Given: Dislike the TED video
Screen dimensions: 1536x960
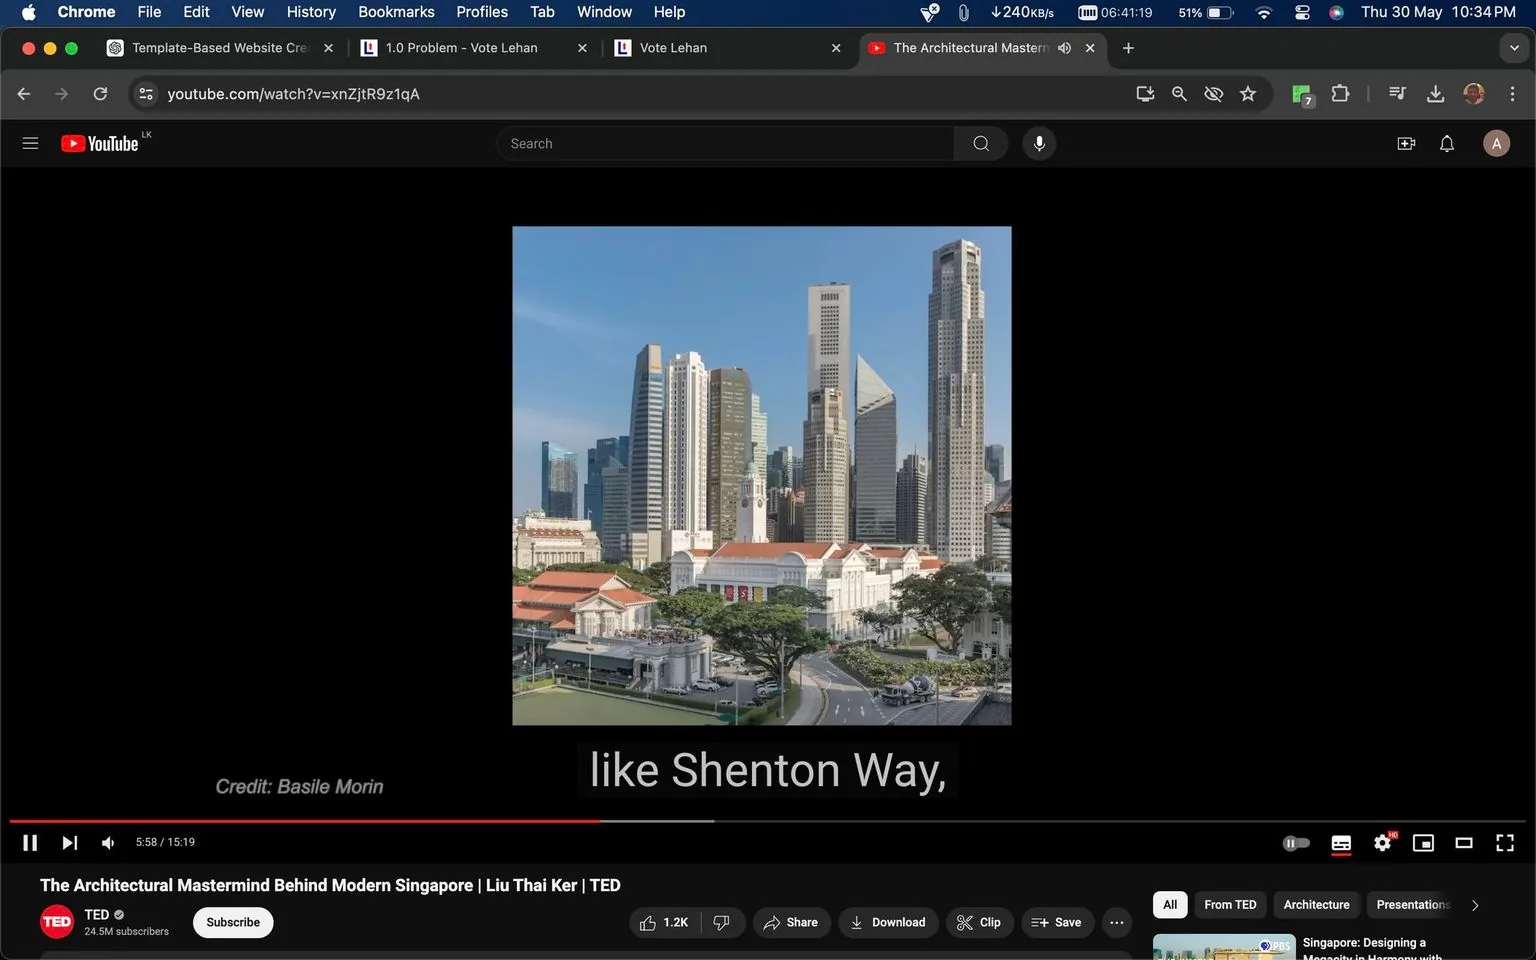Looking at the screenshot, I should pyautogui.click(x=722, y=922).
